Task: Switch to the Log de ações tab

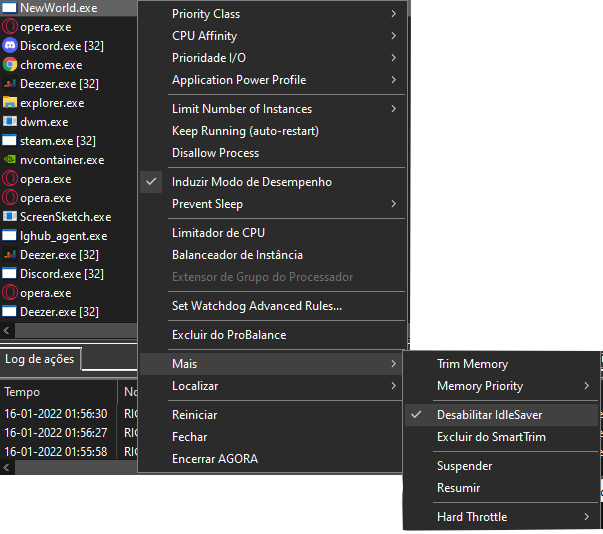Action: click(x=40, y=359)
